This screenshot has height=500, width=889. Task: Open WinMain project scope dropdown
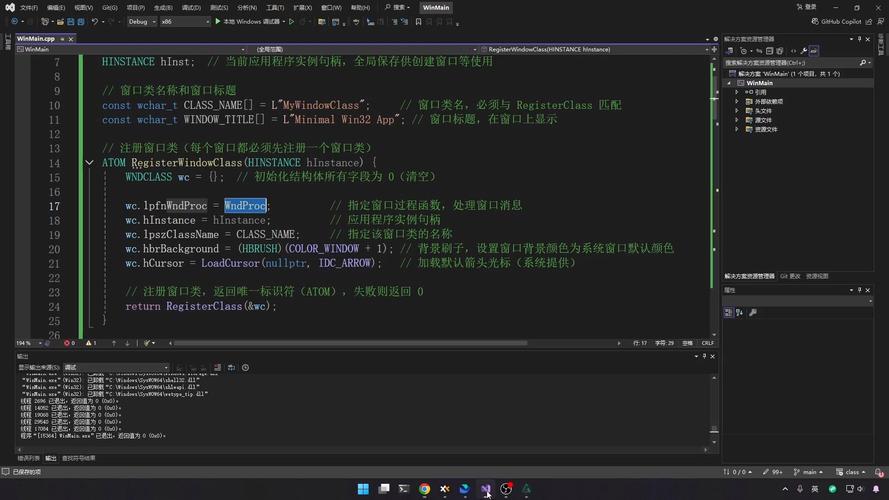(131, 49)
